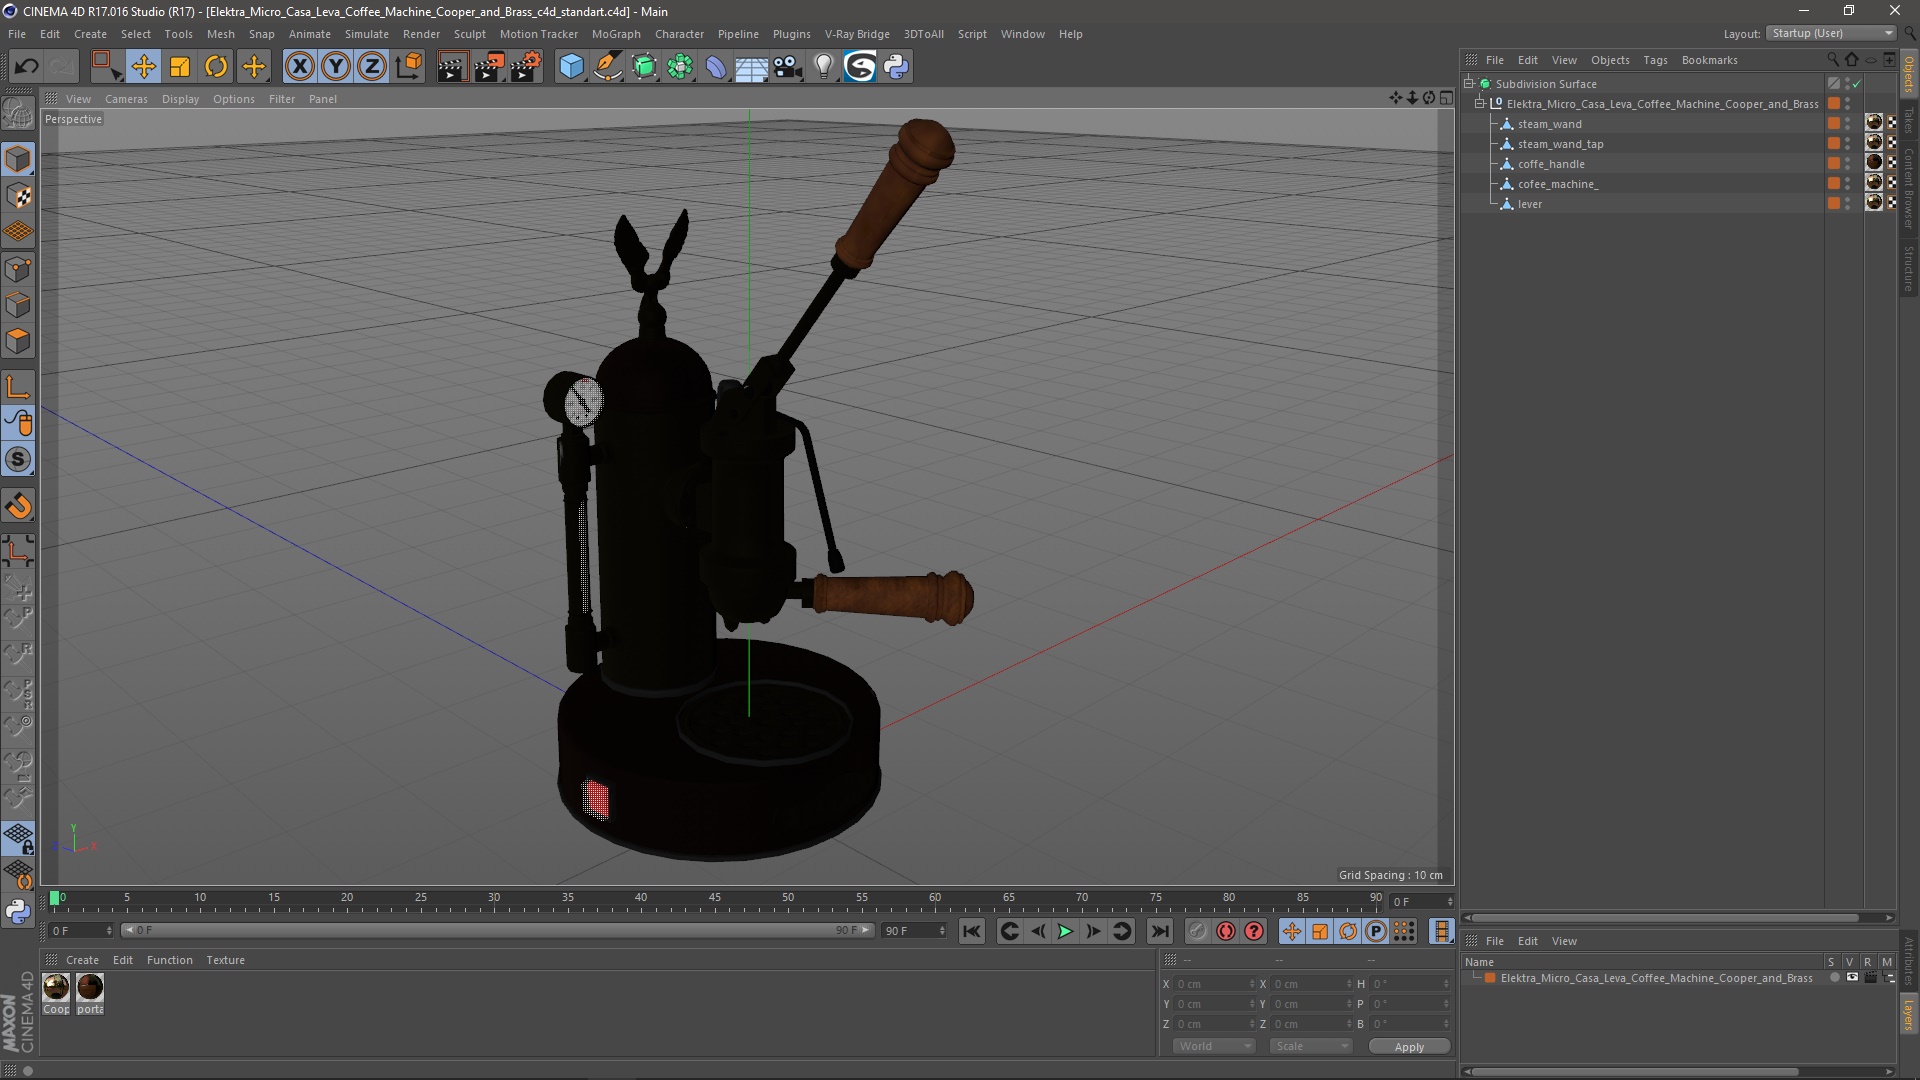
Task: Add a Camera object from toolbar
Action: pyautogui.click(x=787, y=67)
